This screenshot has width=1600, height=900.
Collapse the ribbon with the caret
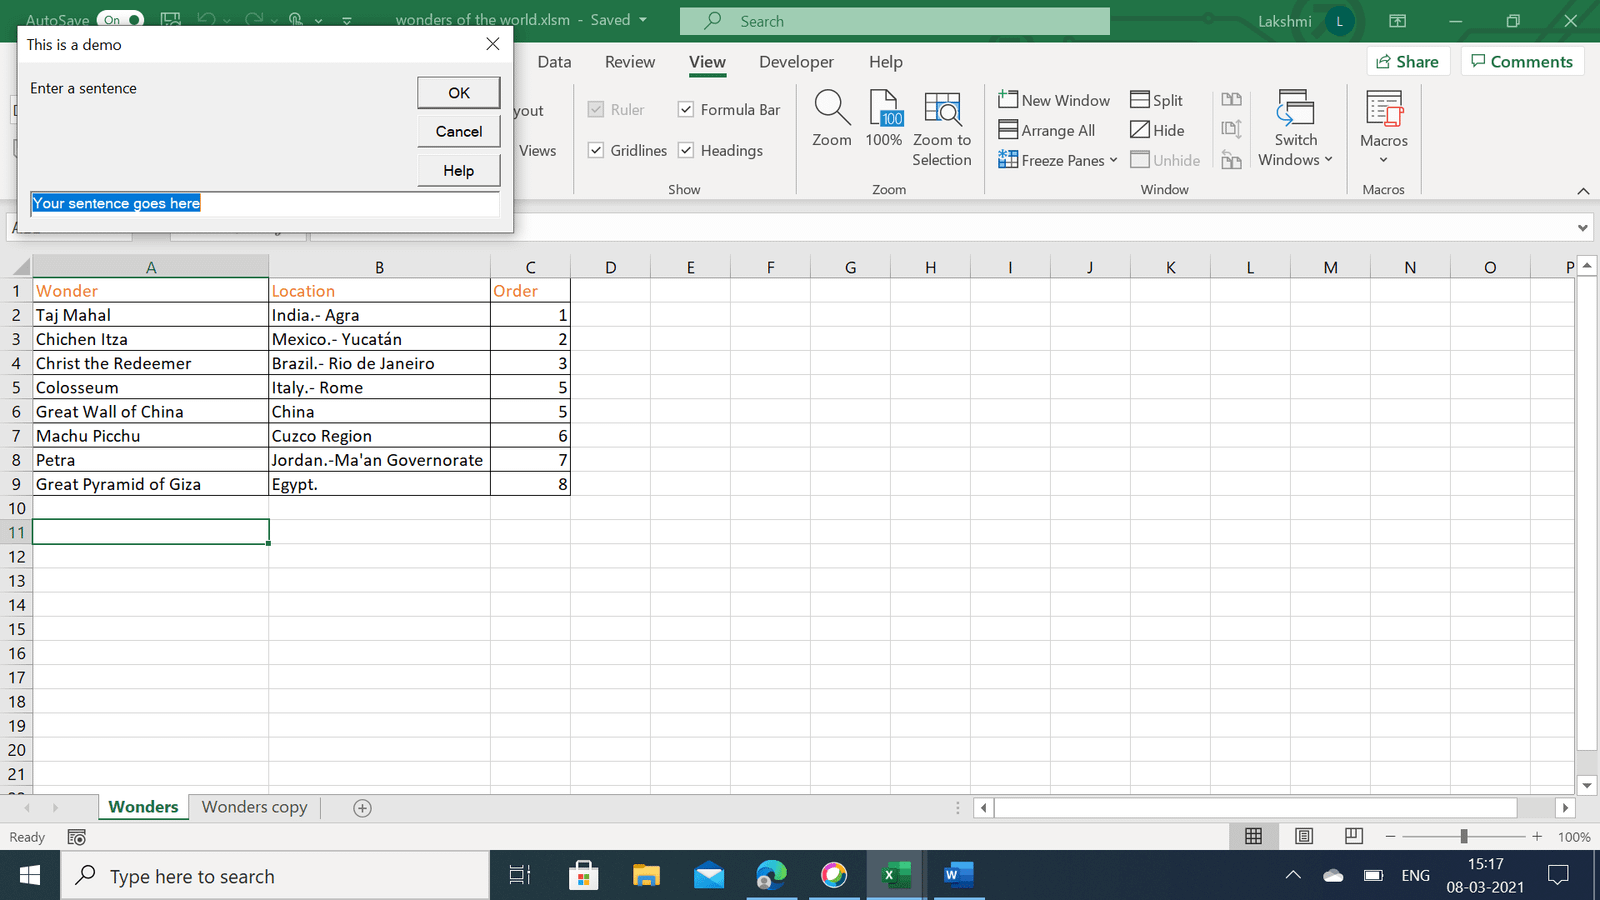(x=1583, y=191)
